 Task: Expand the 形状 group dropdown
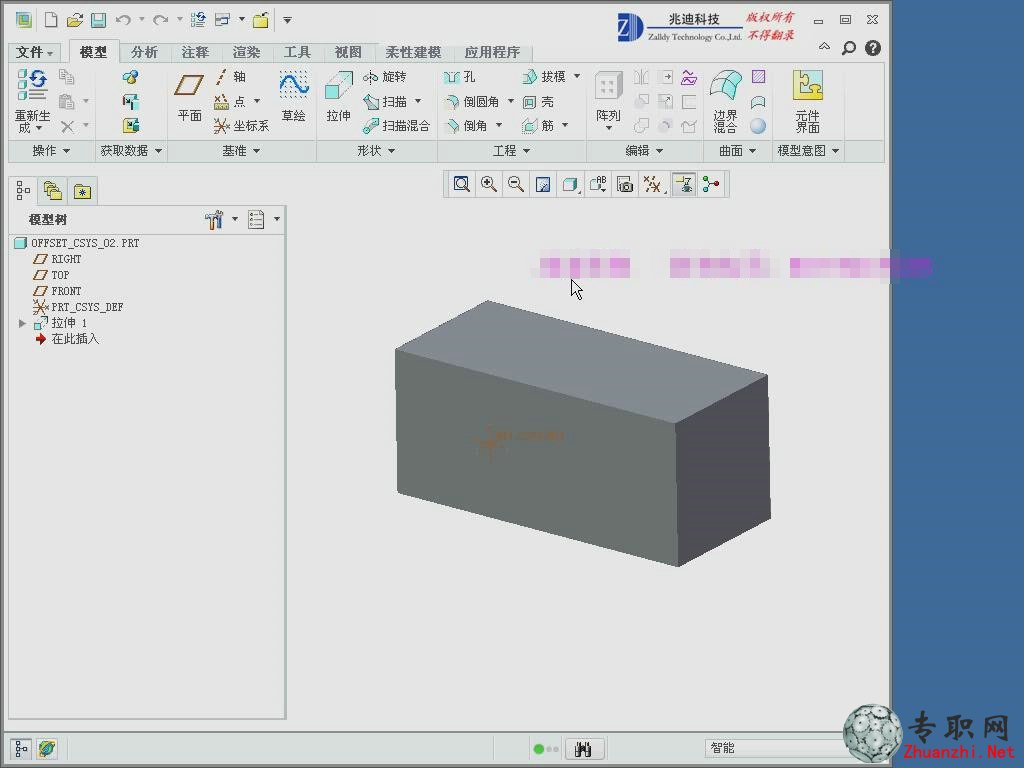tap(376, 151)
